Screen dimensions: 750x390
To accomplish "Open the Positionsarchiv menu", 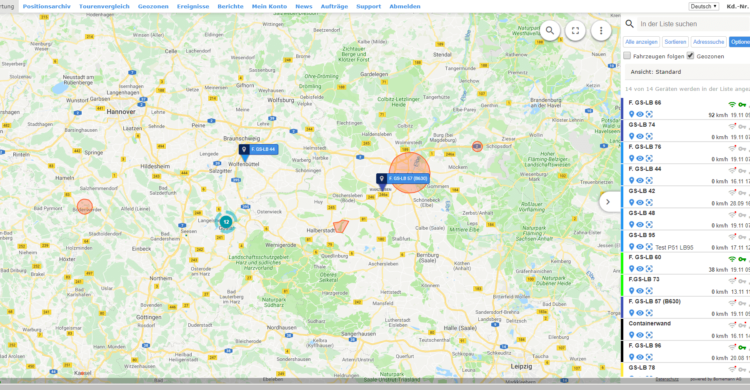I will click(46, 6).
